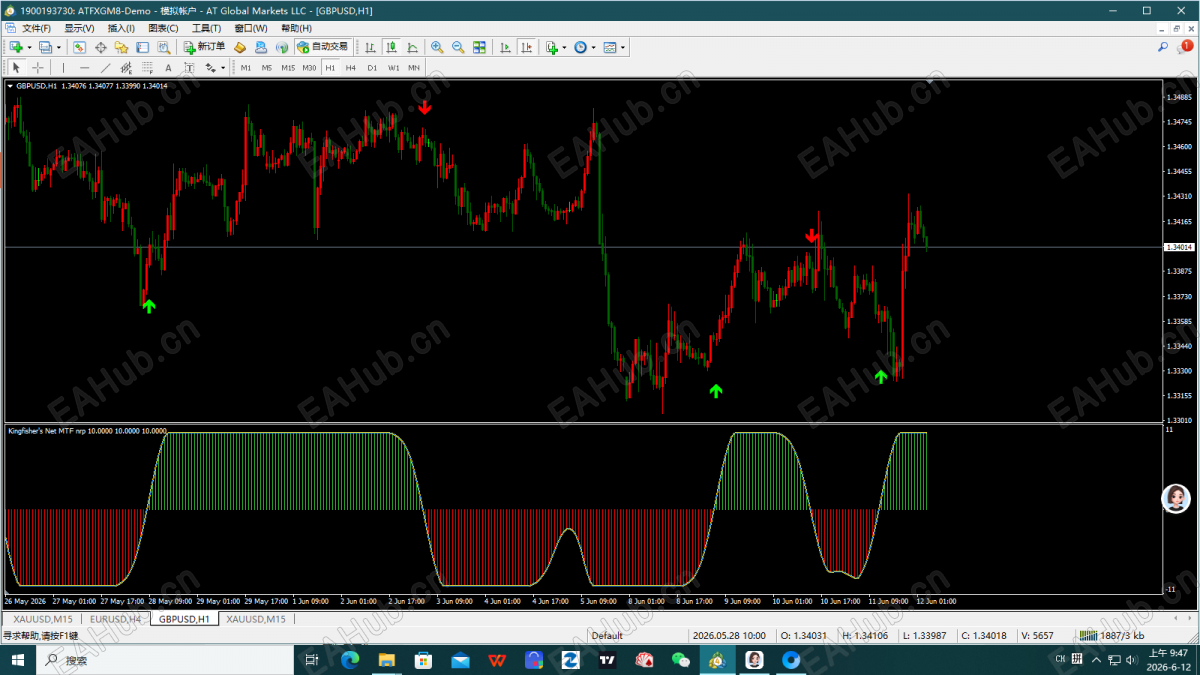Select the text (A) tool
Image resolution: width=1200 pixels, height=675 pixels.
[168, 68]
